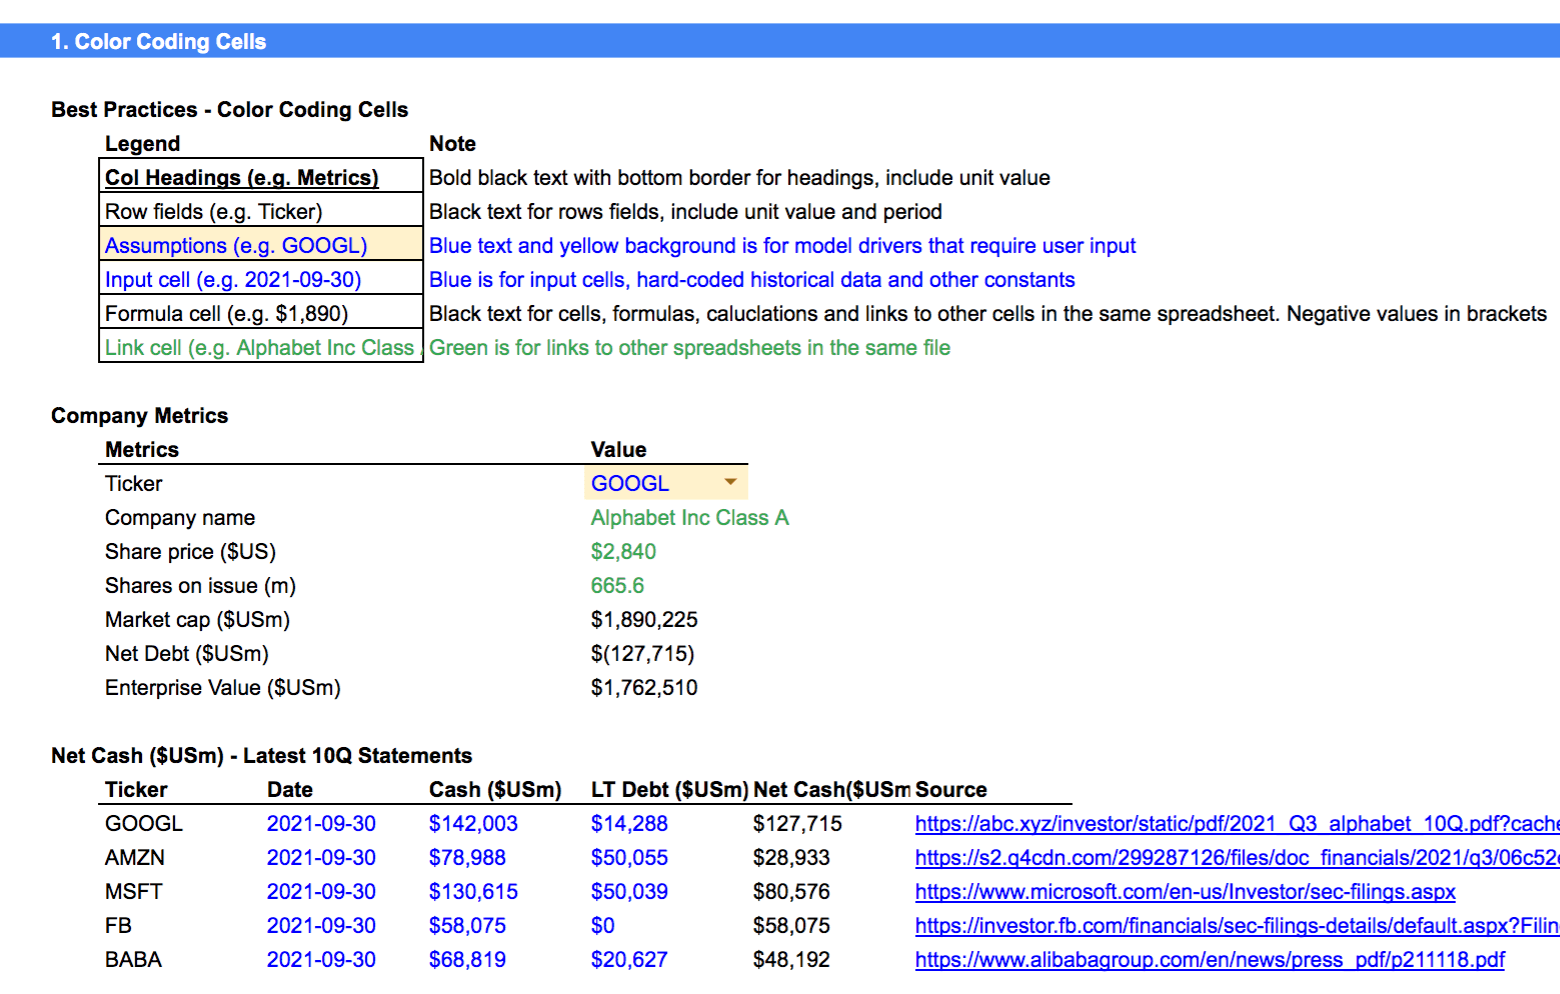Screen dimensions: 1560x994
Task: Select the "1. Color Coding Cells" header
Action: (x=158, y=42)
